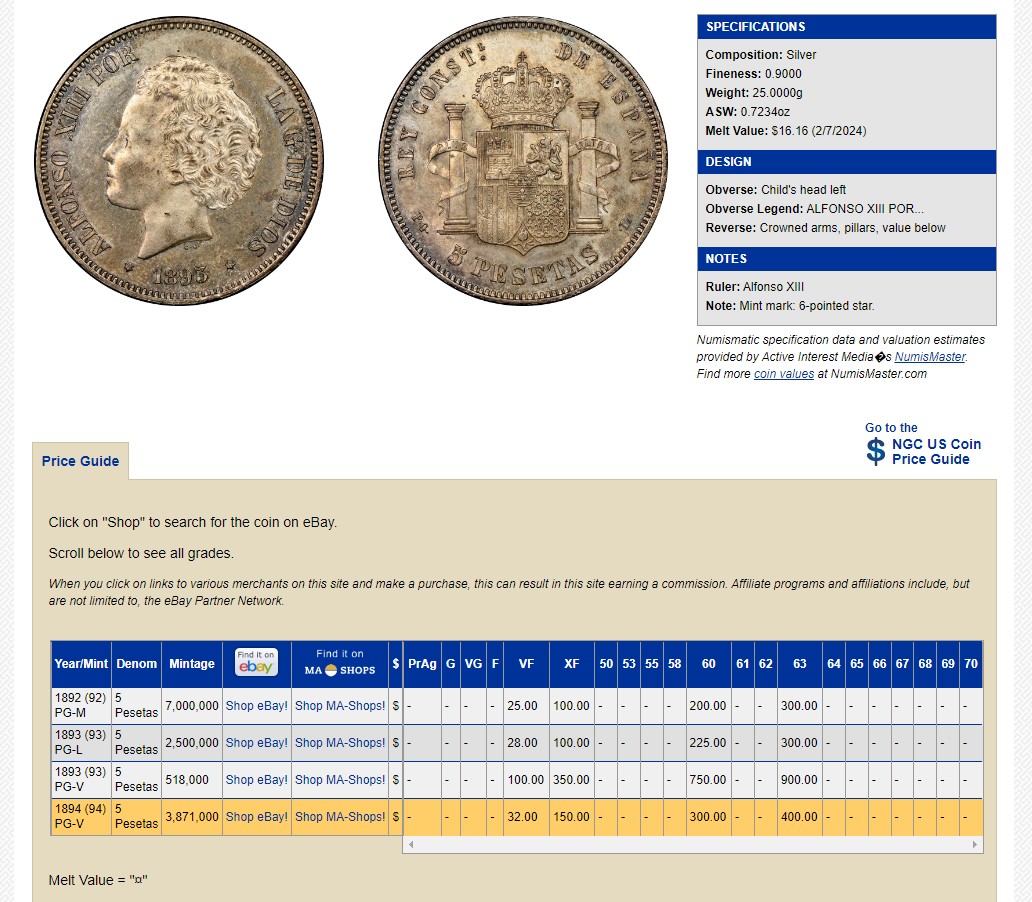Shop MA-Shops for the 518,000 mintage coin
Viewport: 1032px width, 902px height.
(340, 780)
